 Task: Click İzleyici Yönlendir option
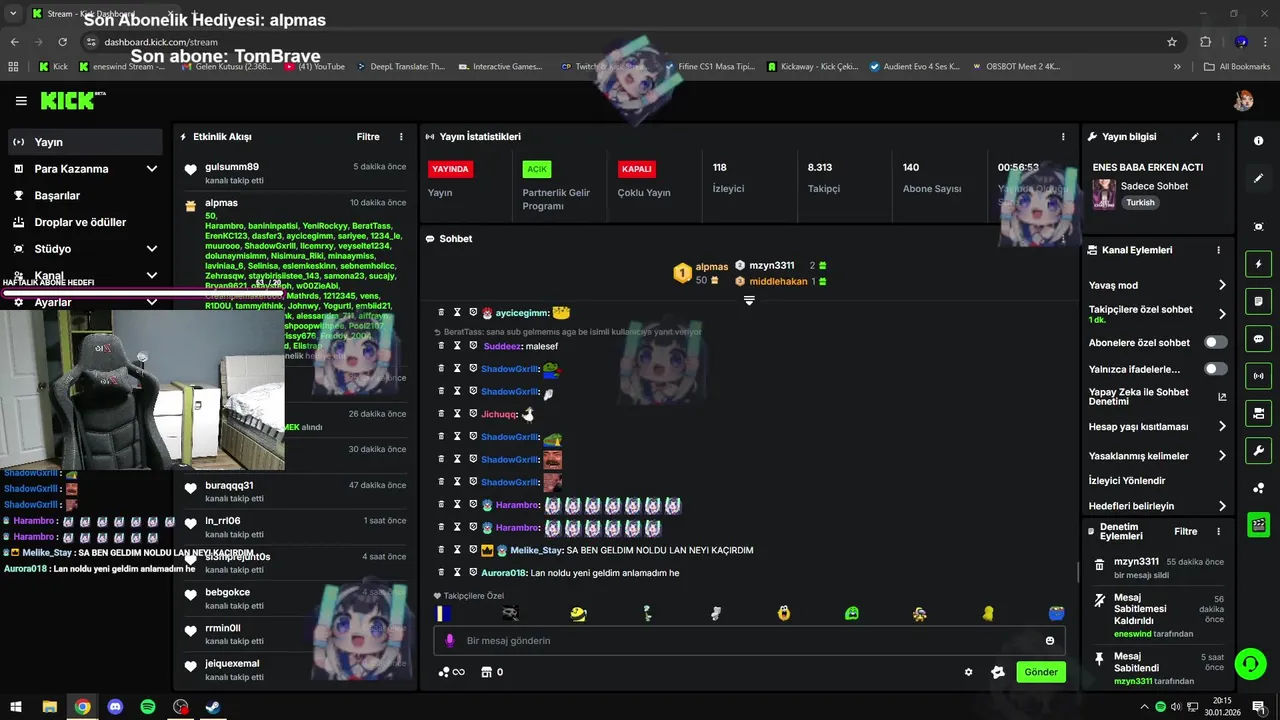pos(1127,481)
